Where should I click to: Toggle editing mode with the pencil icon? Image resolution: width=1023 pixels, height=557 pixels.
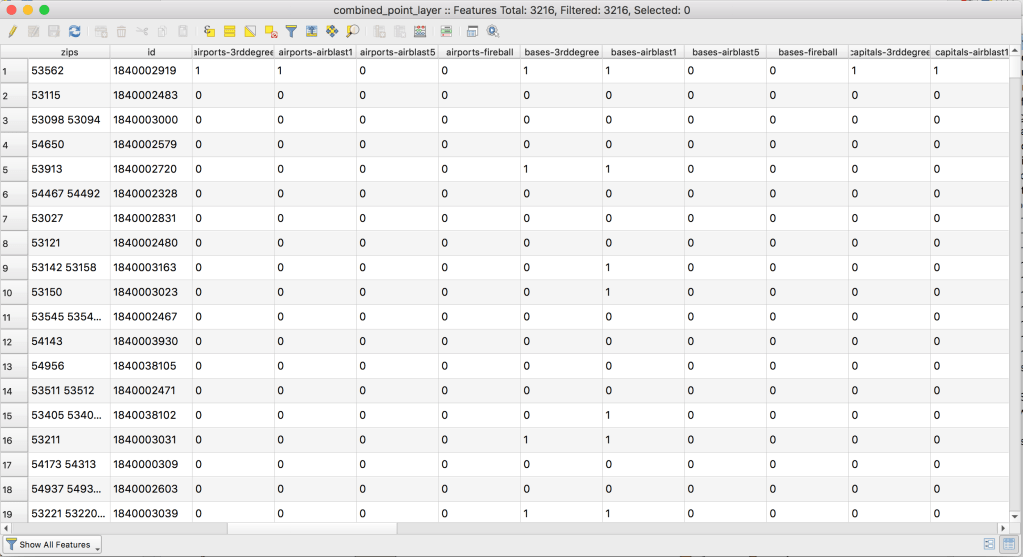tap(12, 32)
